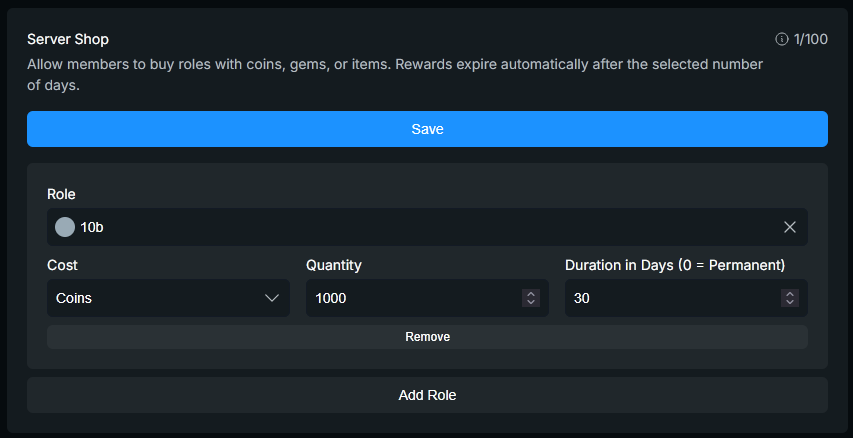Clear the 10b role with the X icon
The image size is (853, 438).
tap(790, 227)
